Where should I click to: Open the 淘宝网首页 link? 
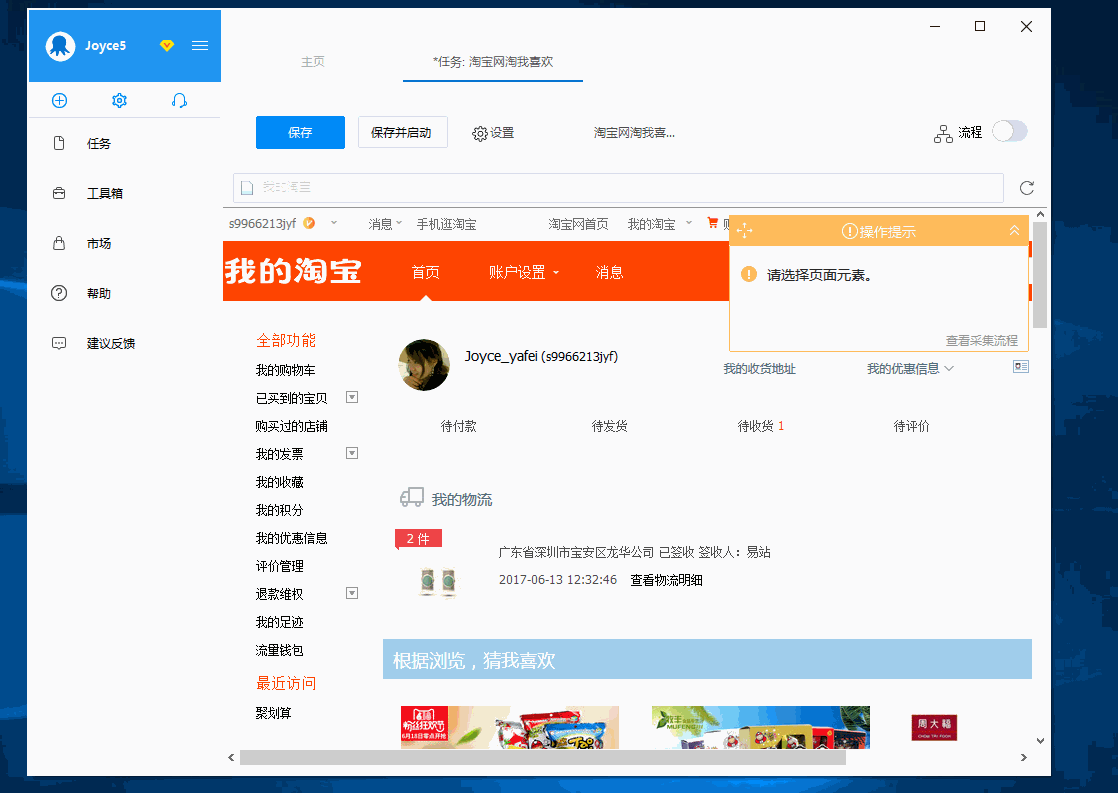click(x=578, y=224)
